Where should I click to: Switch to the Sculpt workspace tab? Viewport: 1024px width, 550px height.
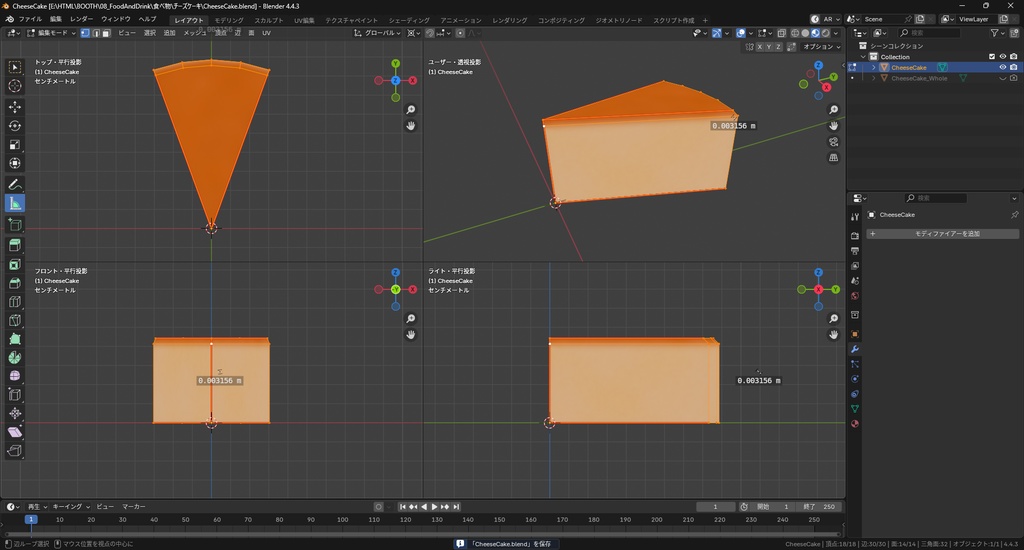click(x=268, y=20)
